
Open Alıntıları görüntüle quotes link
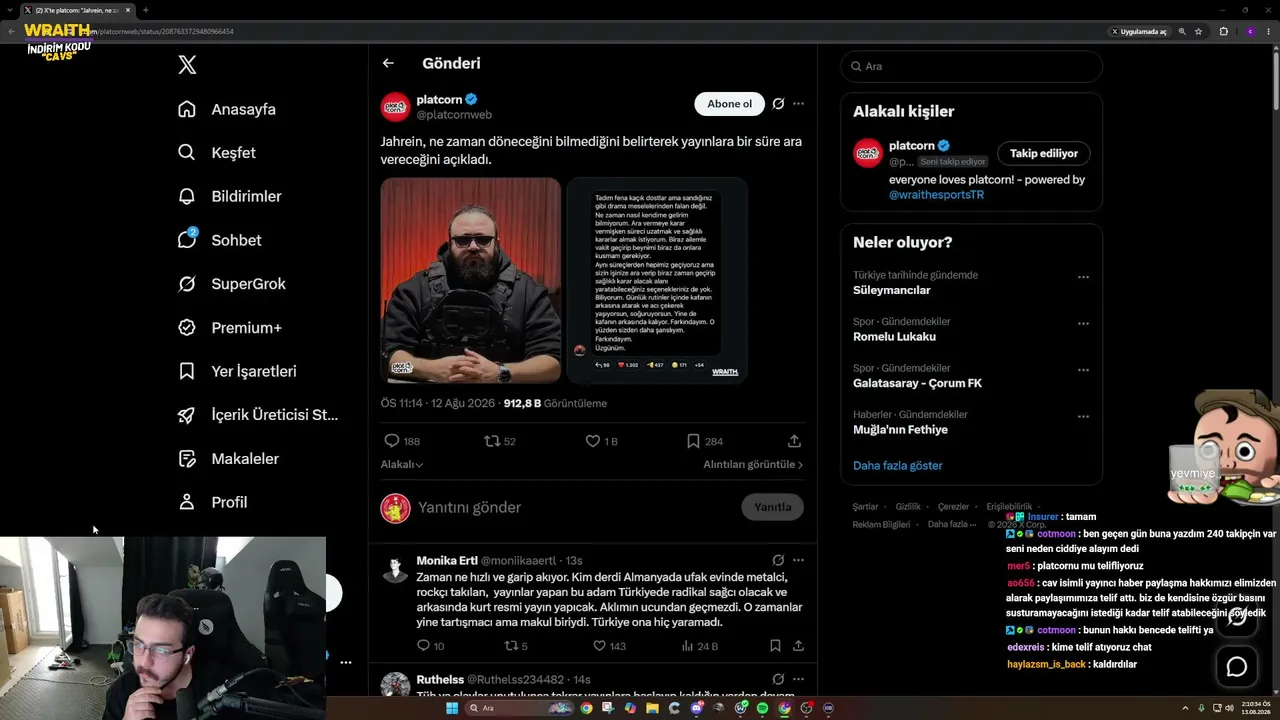(753, 465)
